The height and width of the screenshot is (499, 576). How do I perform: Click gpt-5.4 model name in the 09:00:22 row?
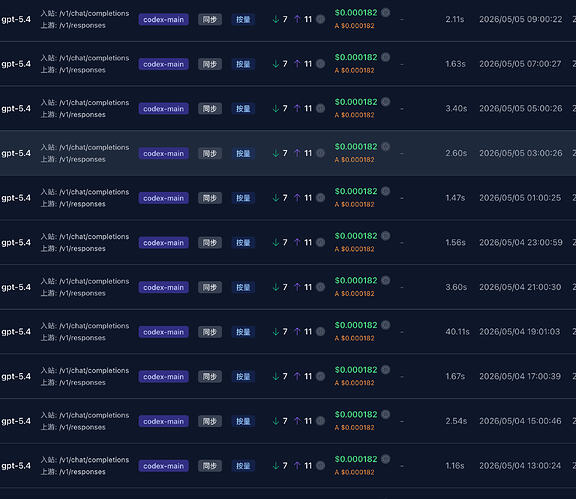click(x=16, y=20)
